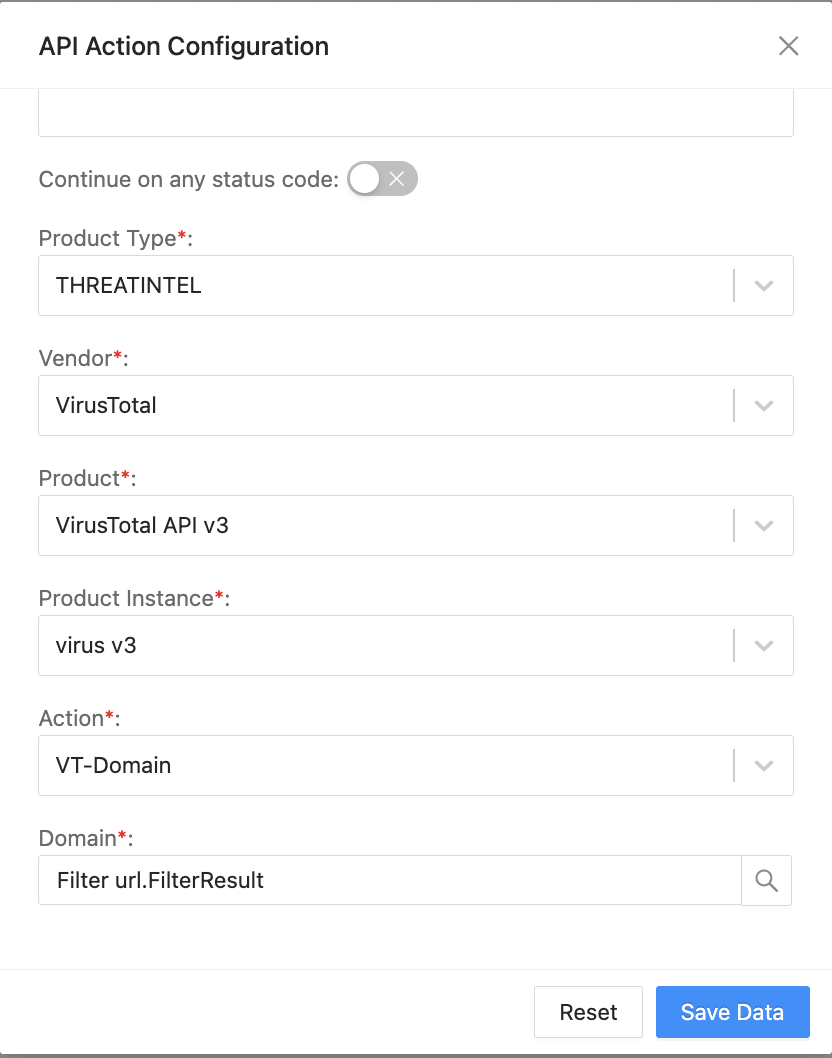Open the Product Type dropdown showing THREATINTEL
This screenshot has height=1058, width=832.
point(400,285)
